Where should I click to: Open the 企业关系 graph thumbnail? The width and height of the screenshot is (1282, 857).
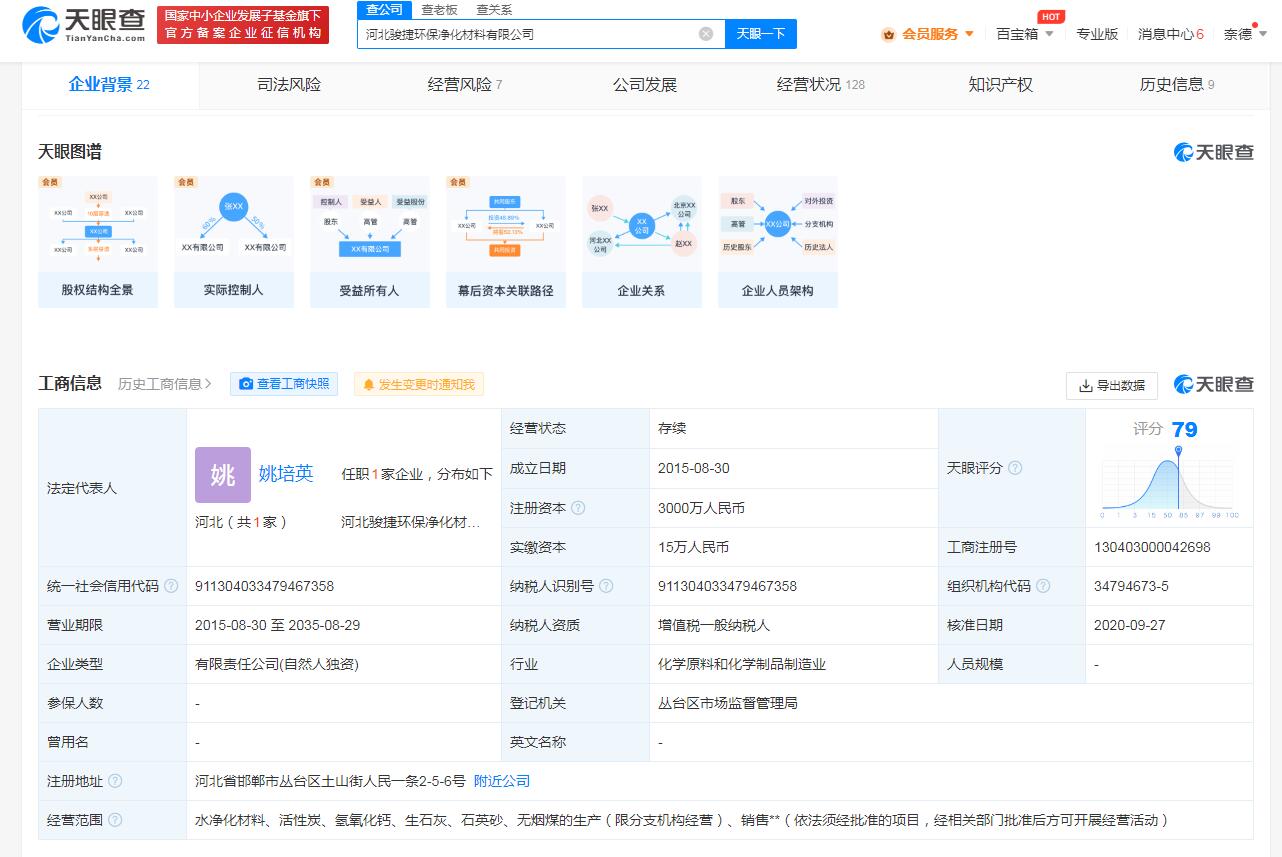[642, 242]
